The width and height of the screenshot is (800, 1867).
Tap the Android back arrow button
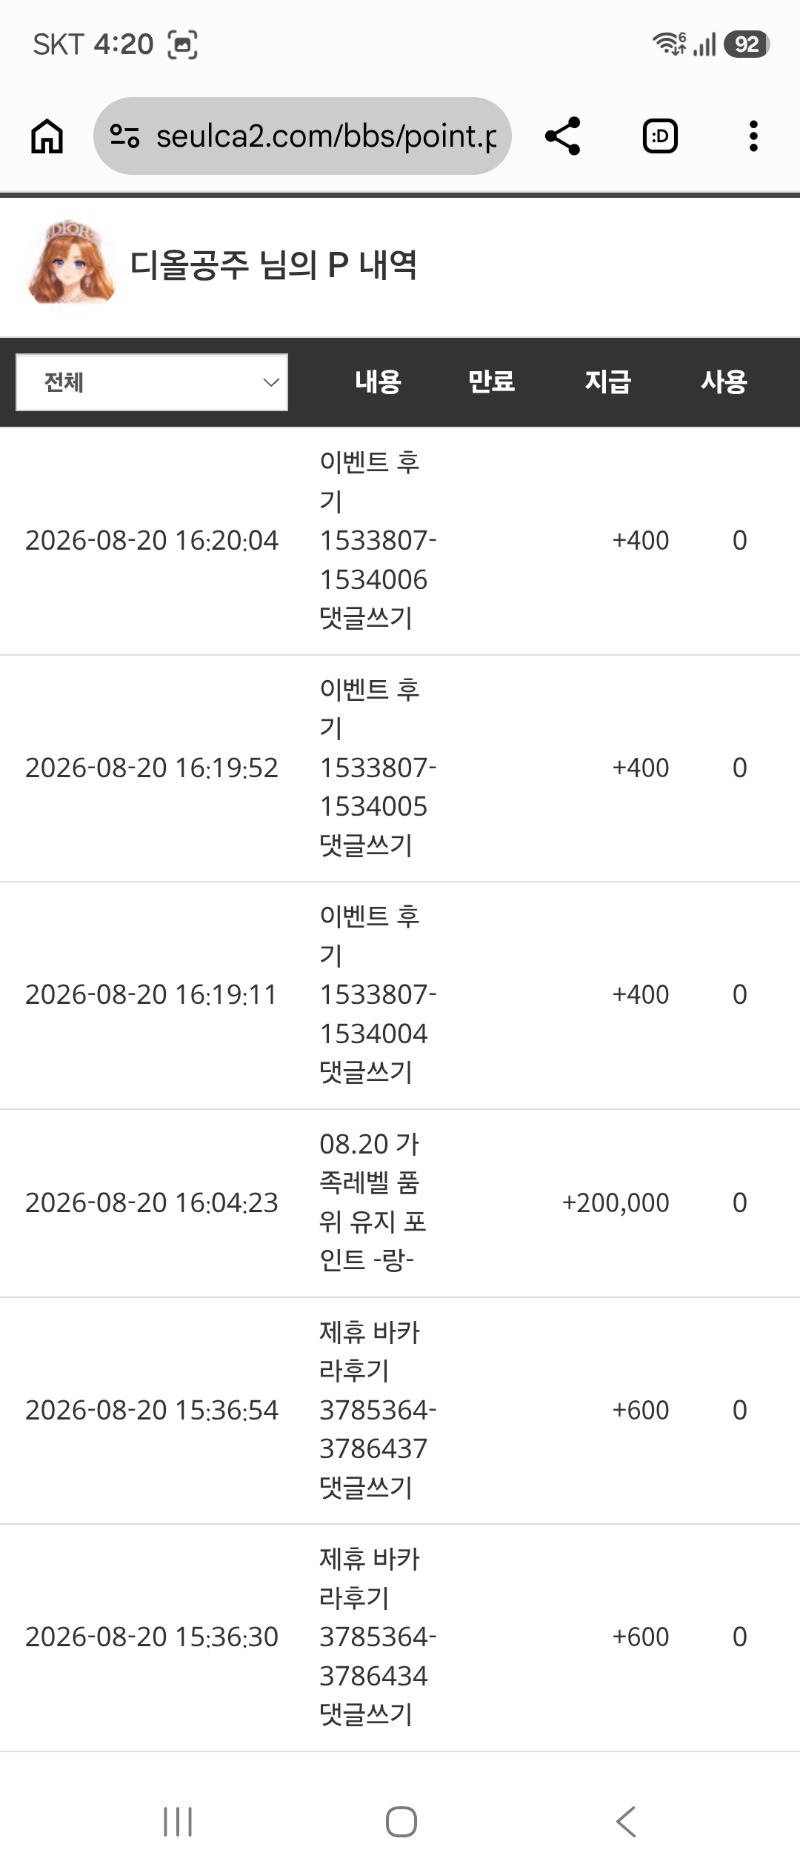coord(626,1821)
